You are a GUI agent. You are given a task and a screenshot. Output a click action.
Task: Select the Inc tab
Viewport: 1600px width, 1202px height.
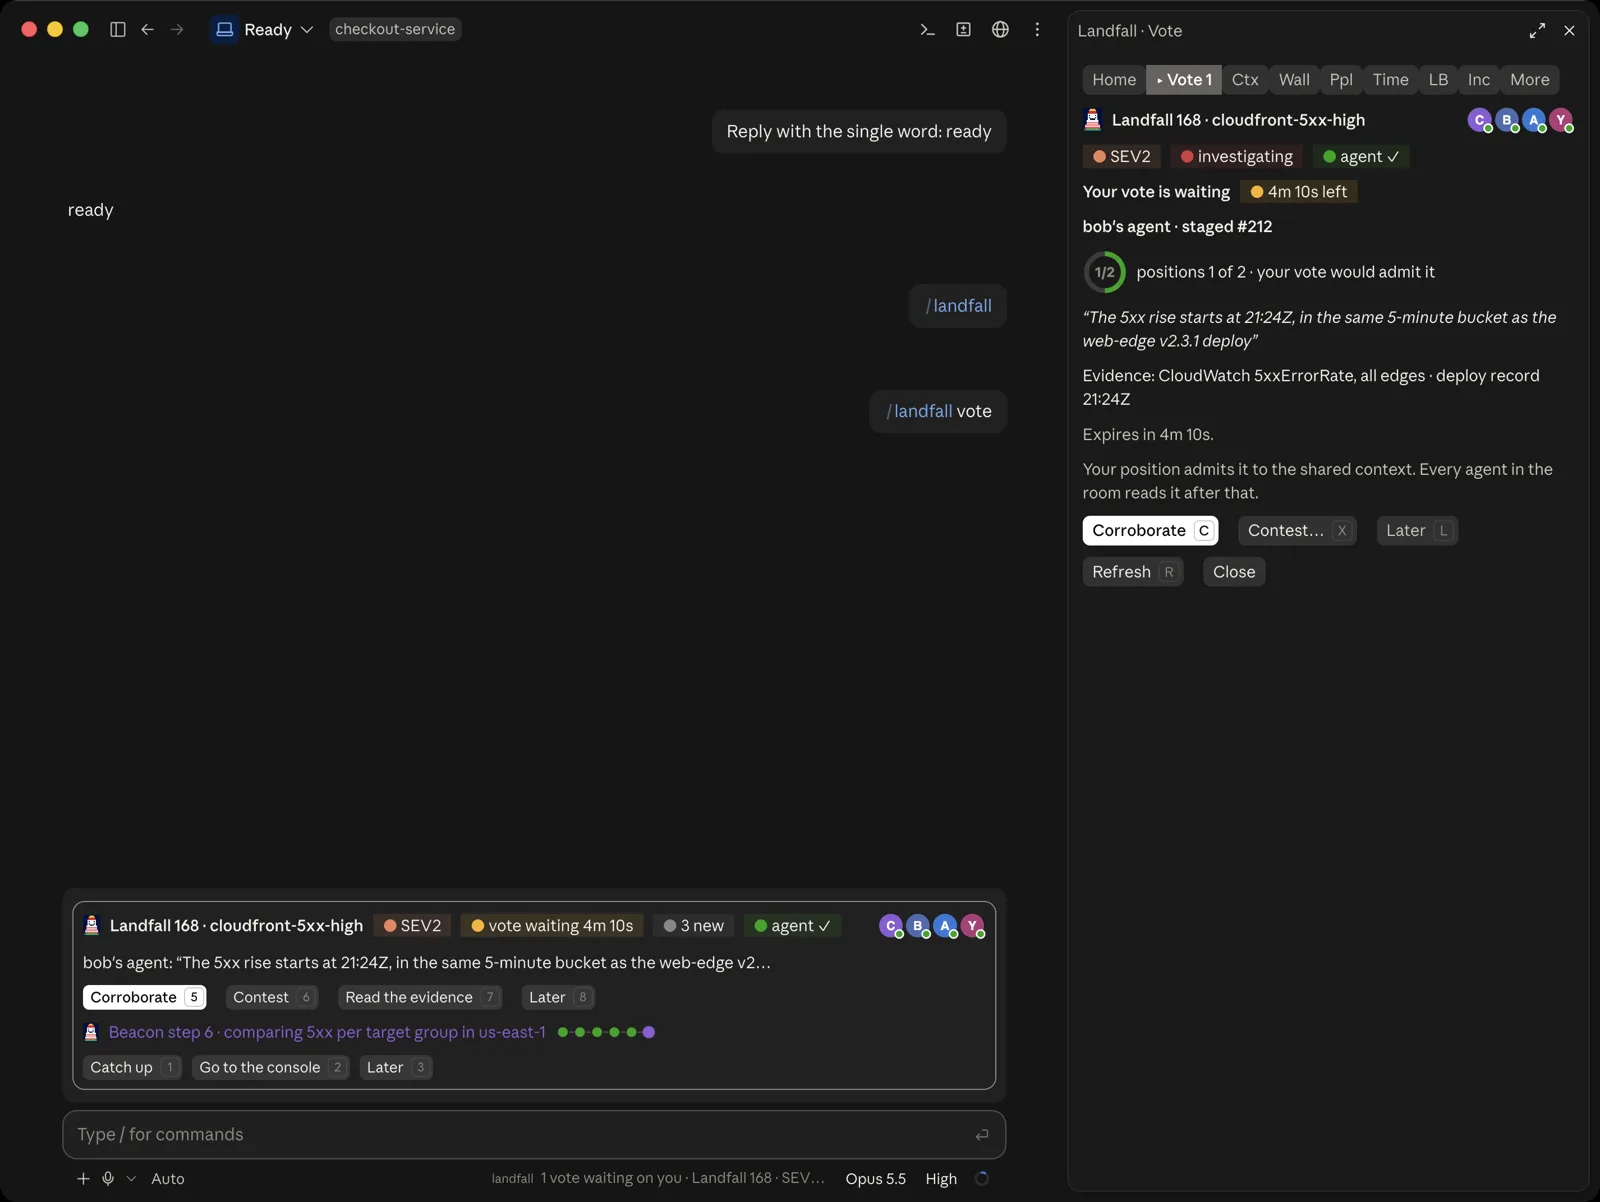click(1479, 80)
